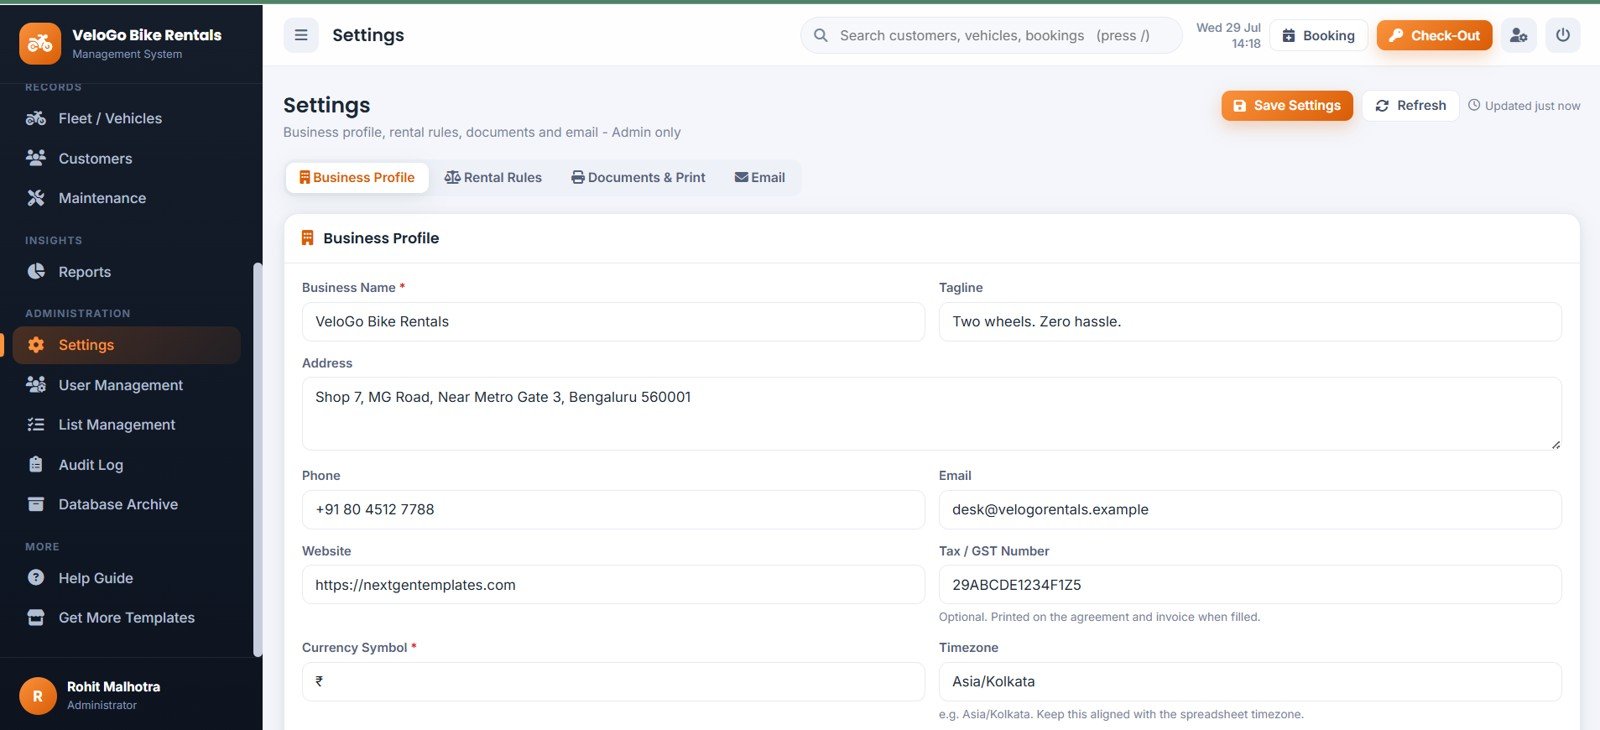Viewport: 1600px width, 730px height.
Task: Open List Management
Action: [x=126, y=424]
